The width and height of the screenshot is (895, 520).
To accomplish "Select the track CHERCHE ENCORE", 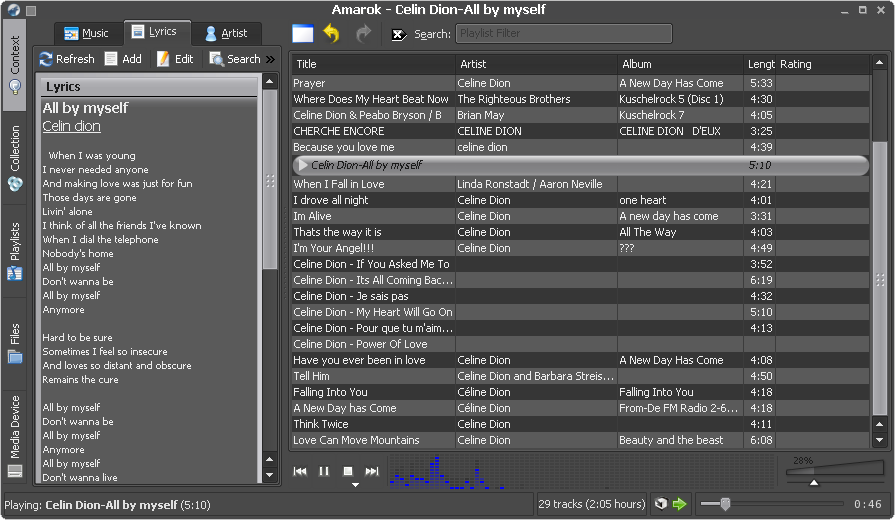I will (x=580, y=131).
